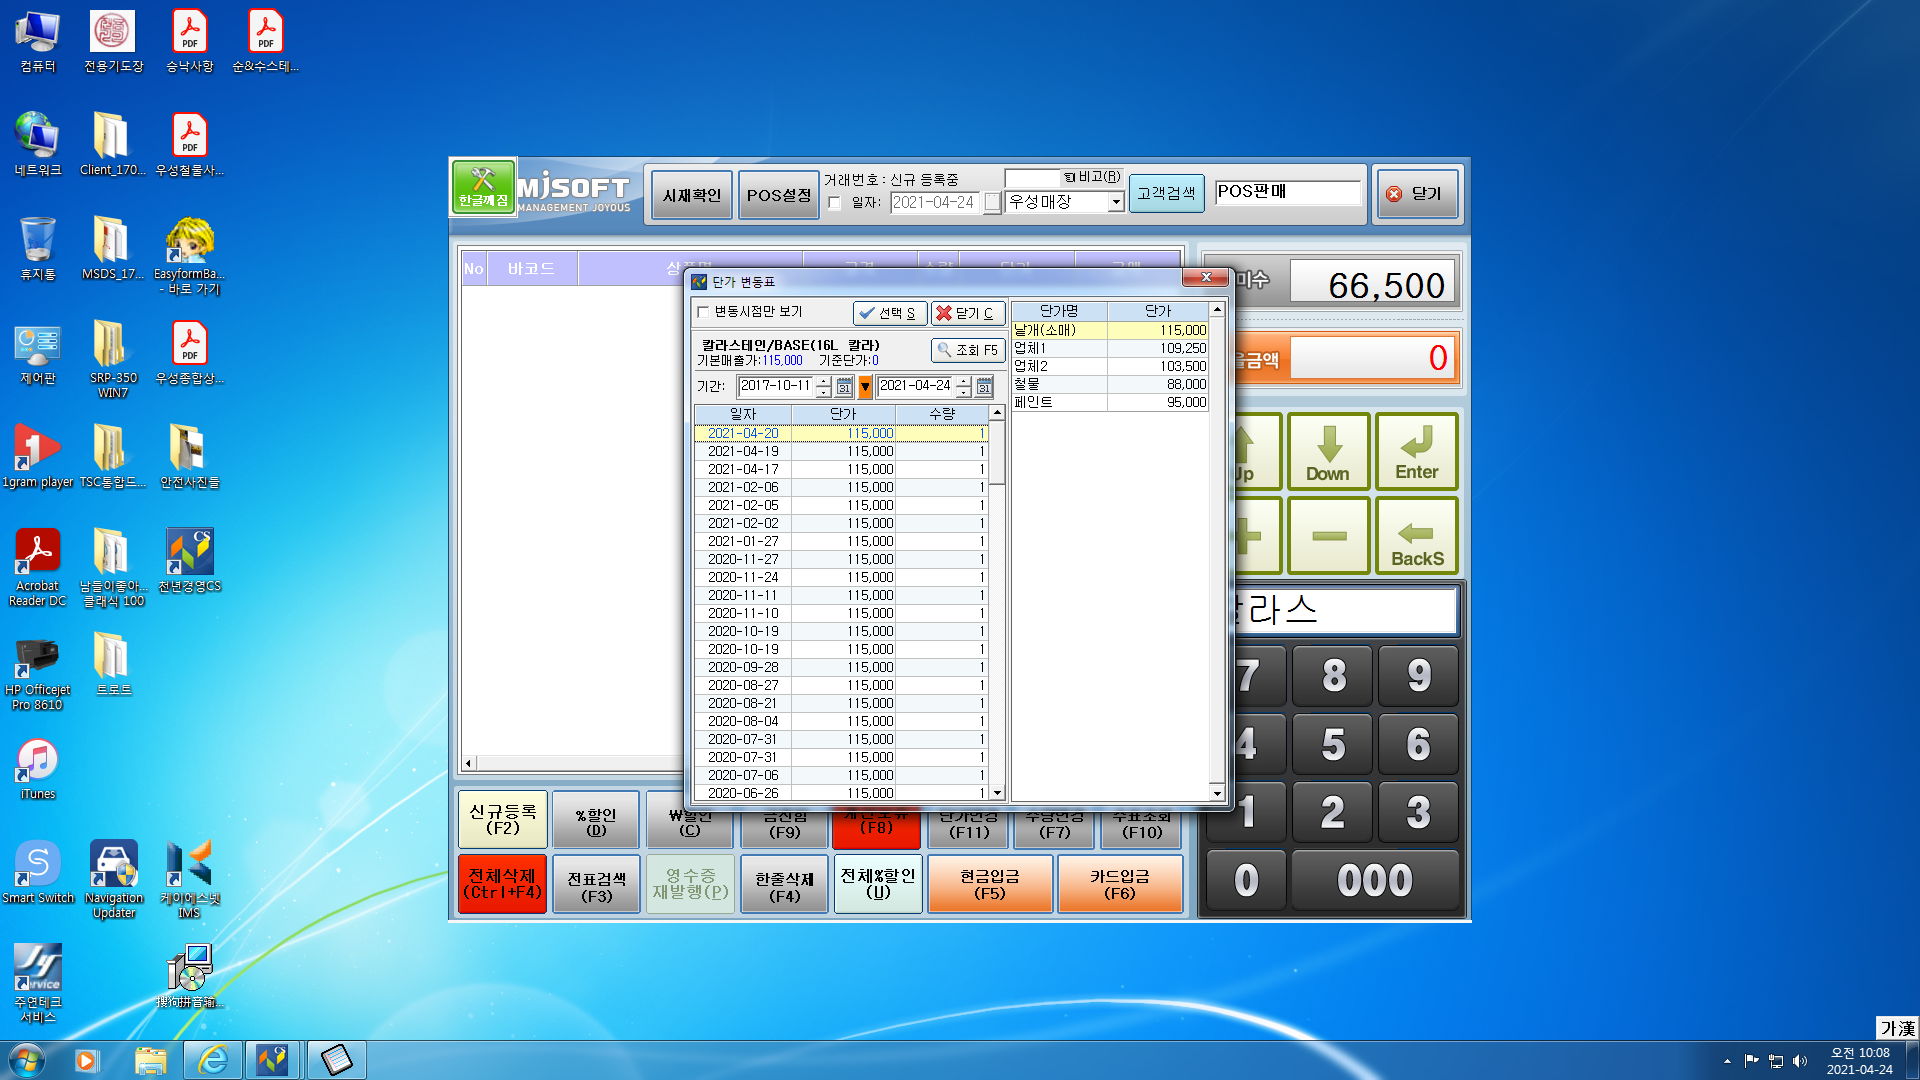Sort by 일자 column header
The height and width of the screenshot is (1080, 1920).
pos(743,414)
